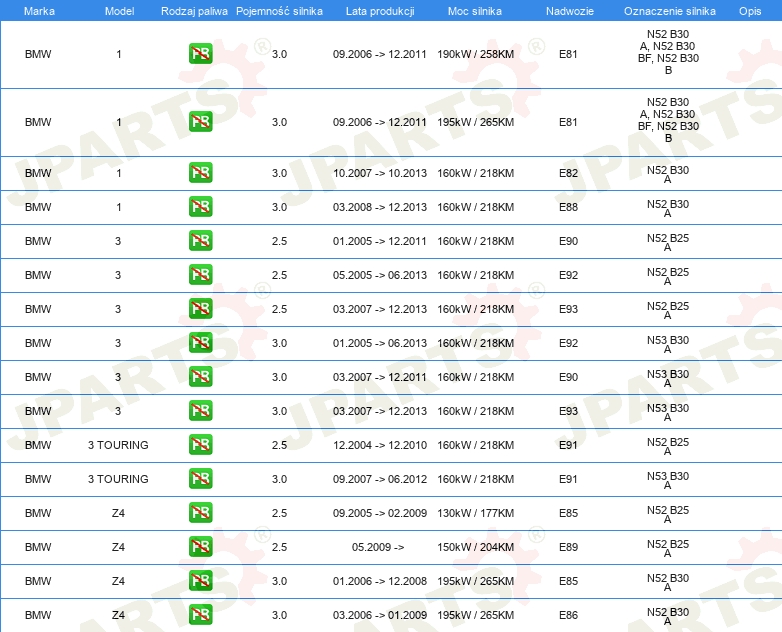Select the E88 body cell
782x632 pixels.
point(568,207)
